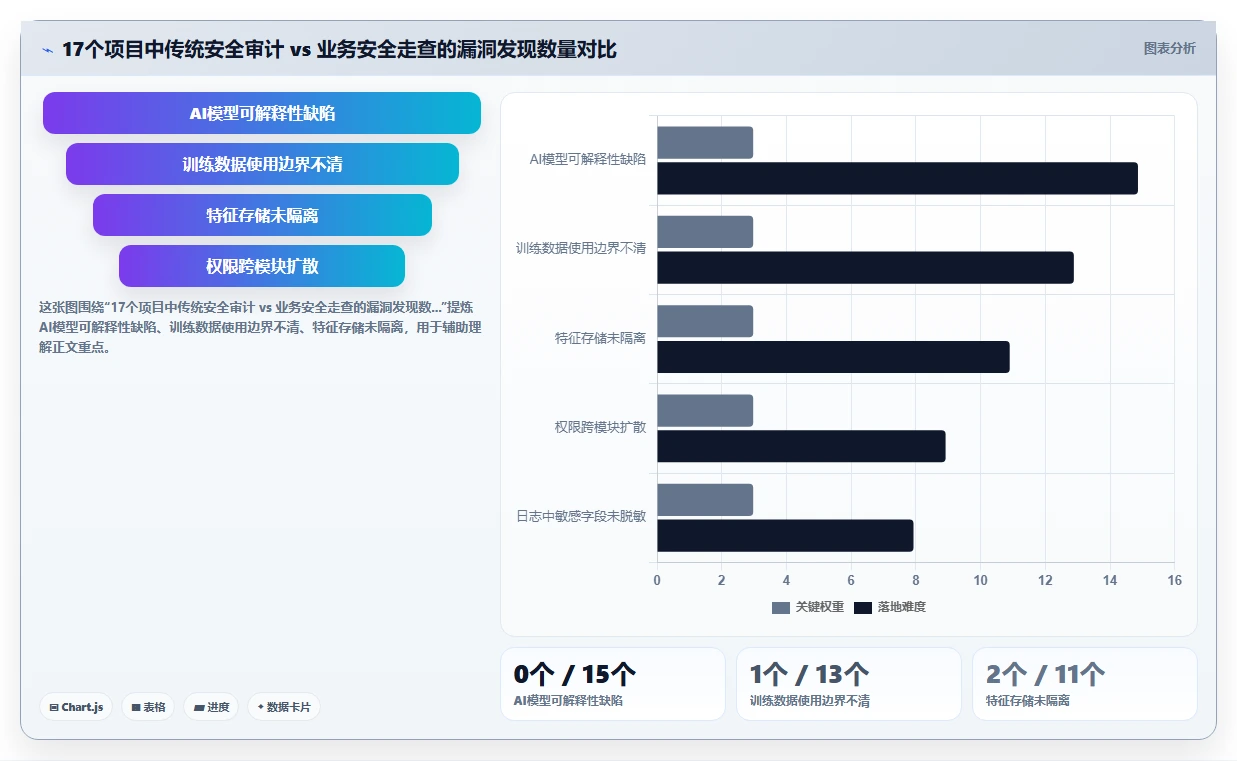
Task: Click the 落地难度 legend label
Action: pyautogui.click(x=902, y=607)
